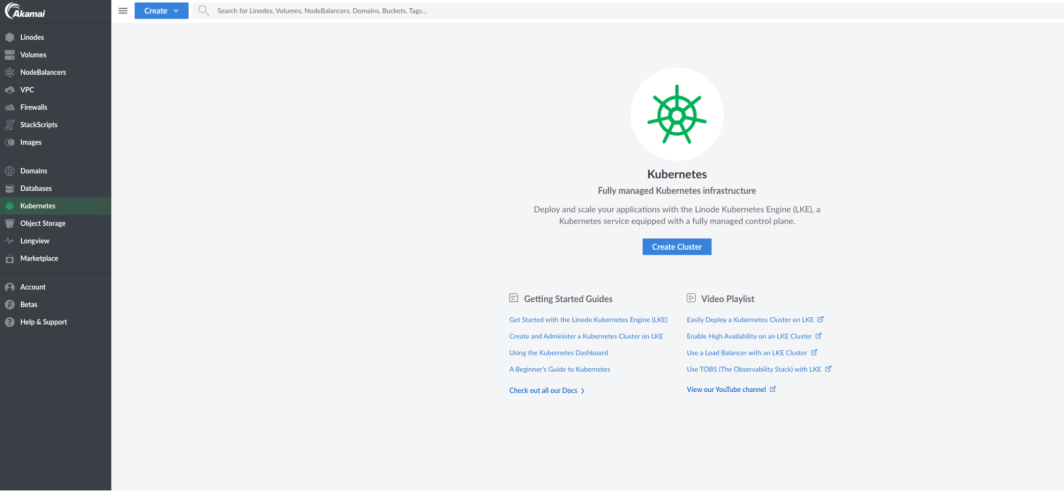The height and width of the screenshot is (491, 1064).
Task: Select Account in the sidebar
Action: (x=33, y=287)
